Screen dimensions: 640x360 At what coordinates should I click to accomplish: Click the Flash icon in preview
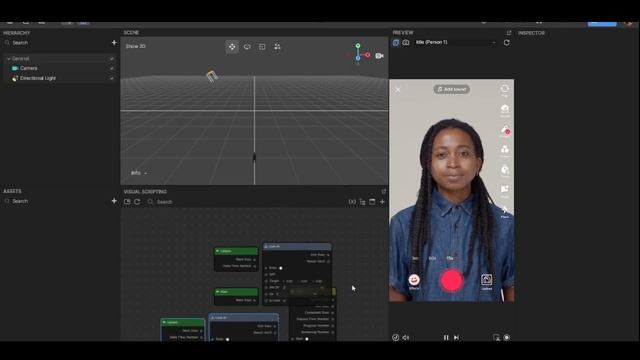pos(505,211)
